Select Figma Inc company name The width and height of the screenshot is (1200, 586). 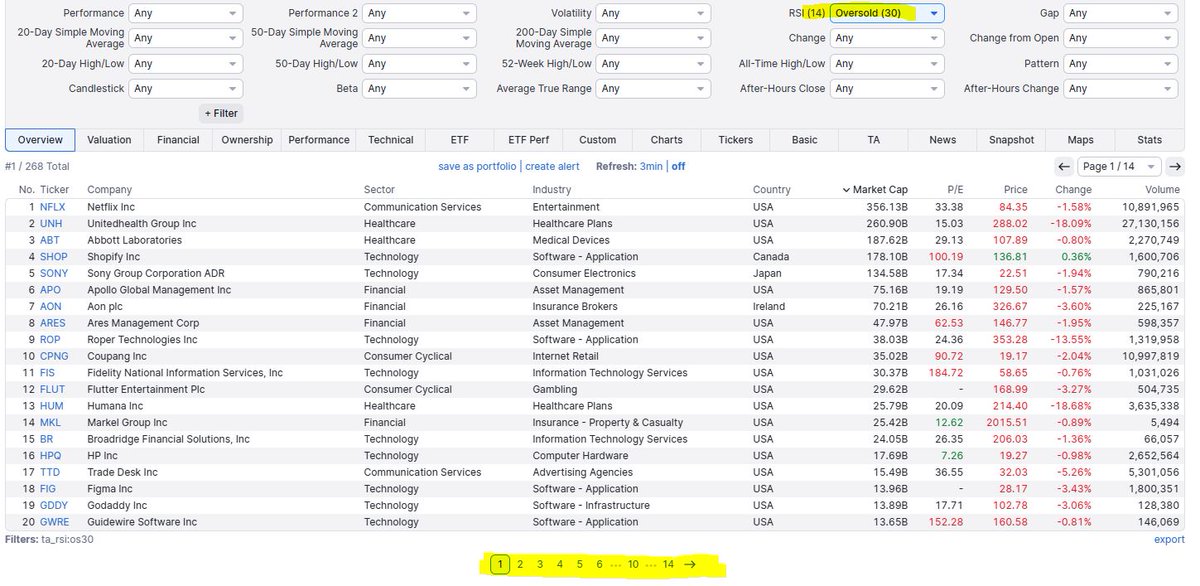pyautogui.click(x=109, y=489)
